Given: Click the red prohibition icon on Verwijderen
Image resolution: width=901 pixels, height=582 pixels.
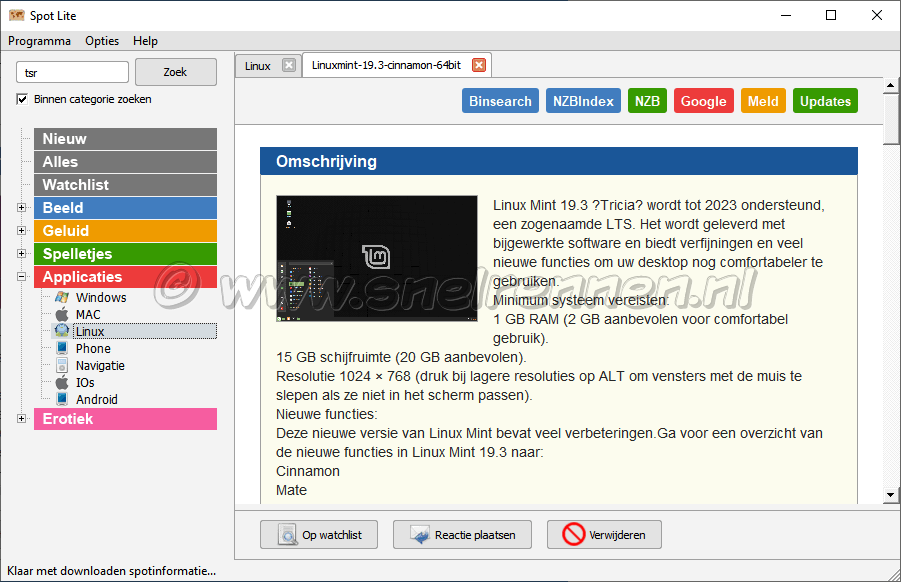Looking at the screenshot, I should click(x=573, y=534).
